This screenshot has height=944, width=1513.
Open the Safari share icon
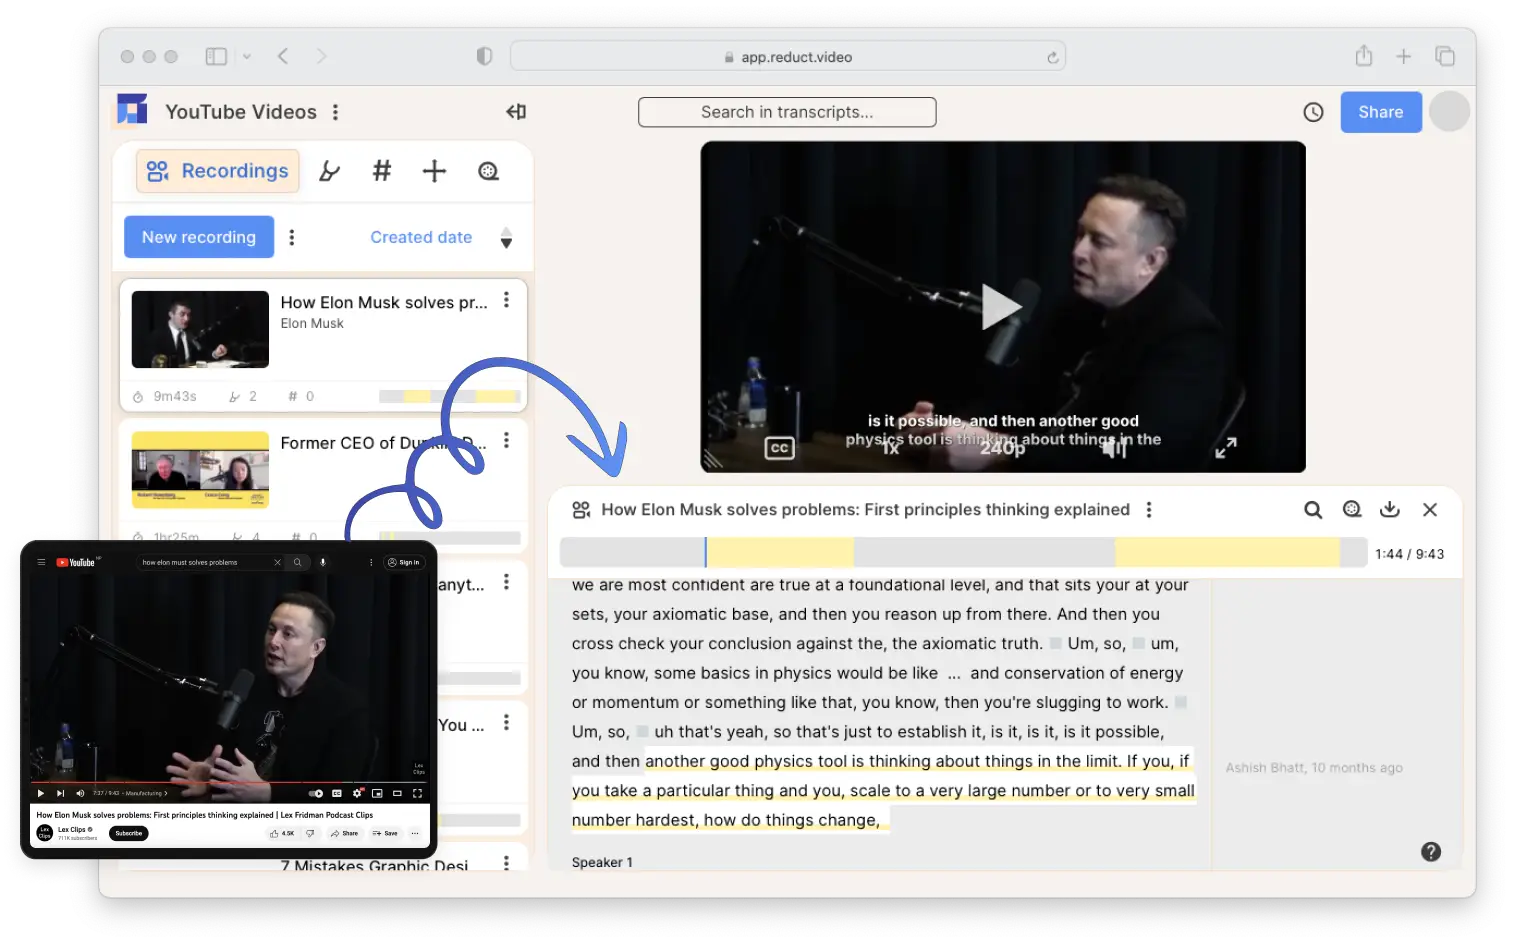pos(1364,56)
